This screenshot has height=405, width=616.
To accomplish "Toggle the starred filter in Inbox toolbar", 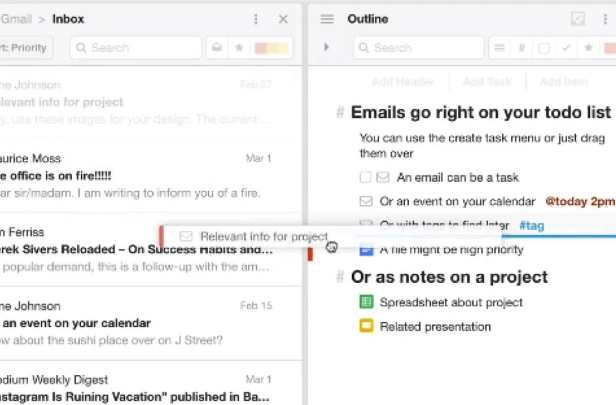I will point(239,48).
